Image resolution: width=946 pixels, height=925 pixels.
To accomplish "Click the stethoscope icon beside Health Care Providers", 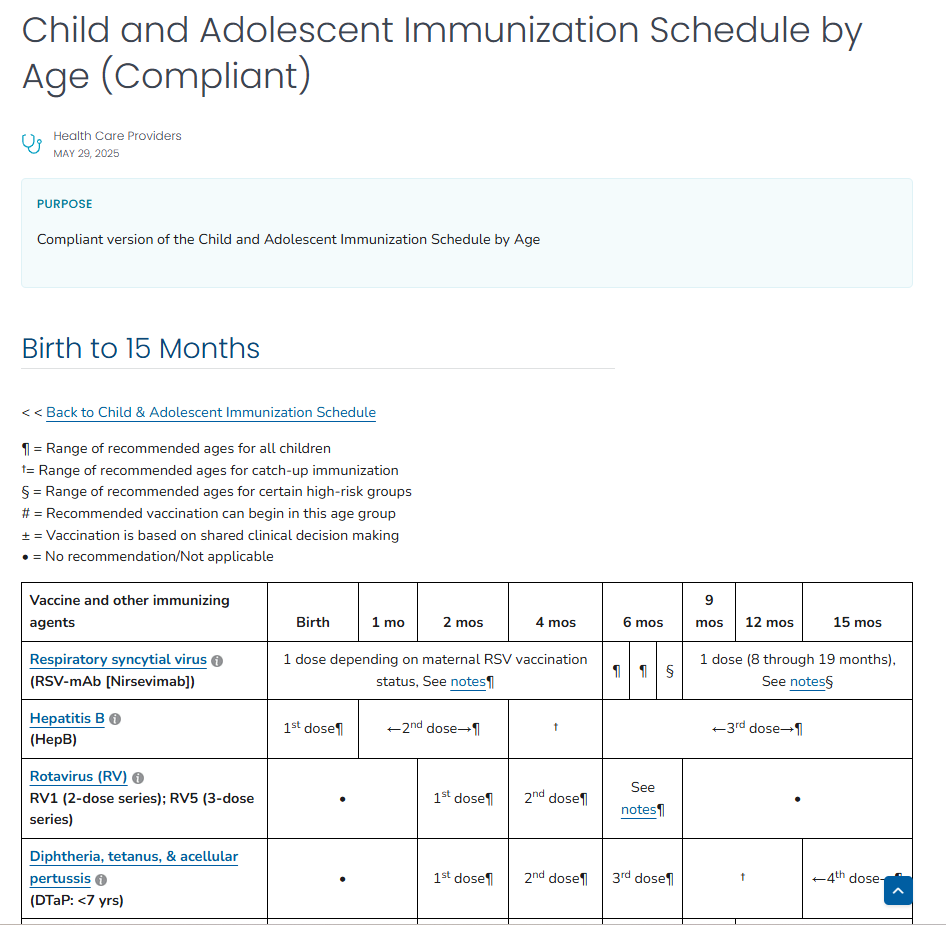I will click(32, 144).
